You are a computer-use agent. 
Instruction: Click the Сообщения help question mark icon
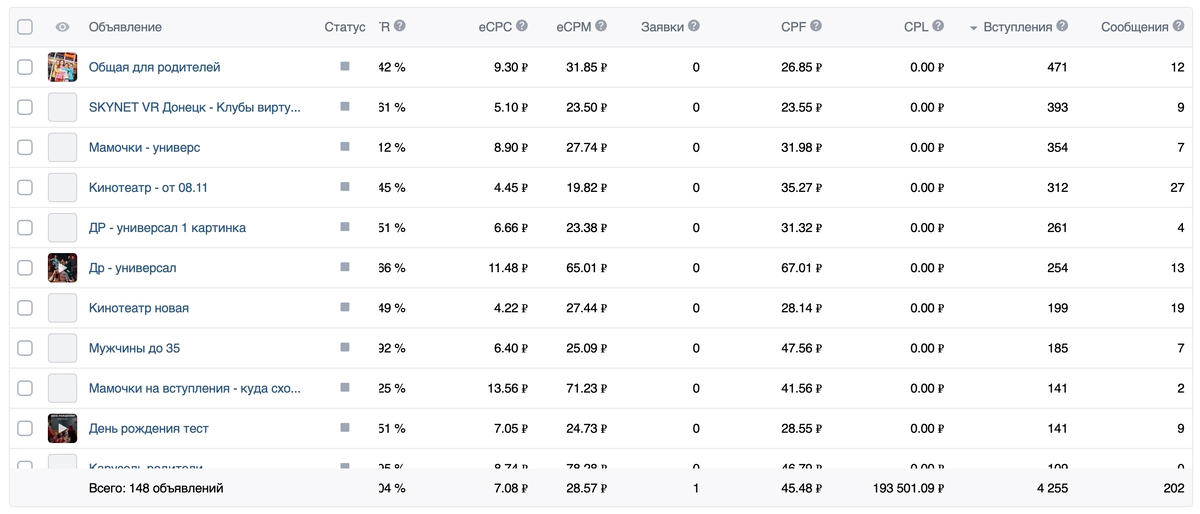(1179, 27)
